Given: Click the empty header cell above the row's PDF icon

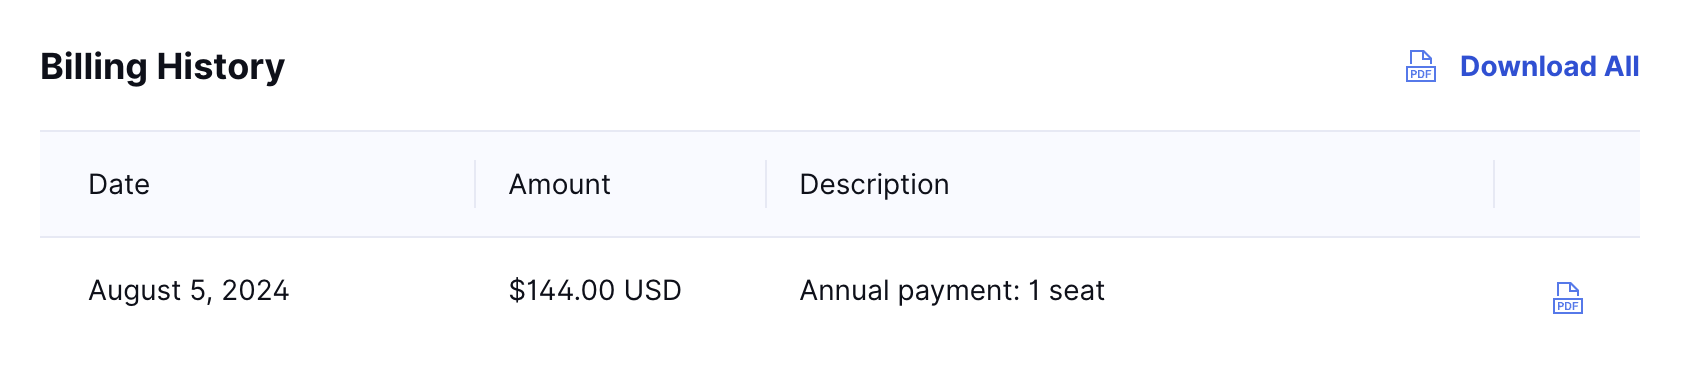Looking at the screenshot, I should point(1567,184).
